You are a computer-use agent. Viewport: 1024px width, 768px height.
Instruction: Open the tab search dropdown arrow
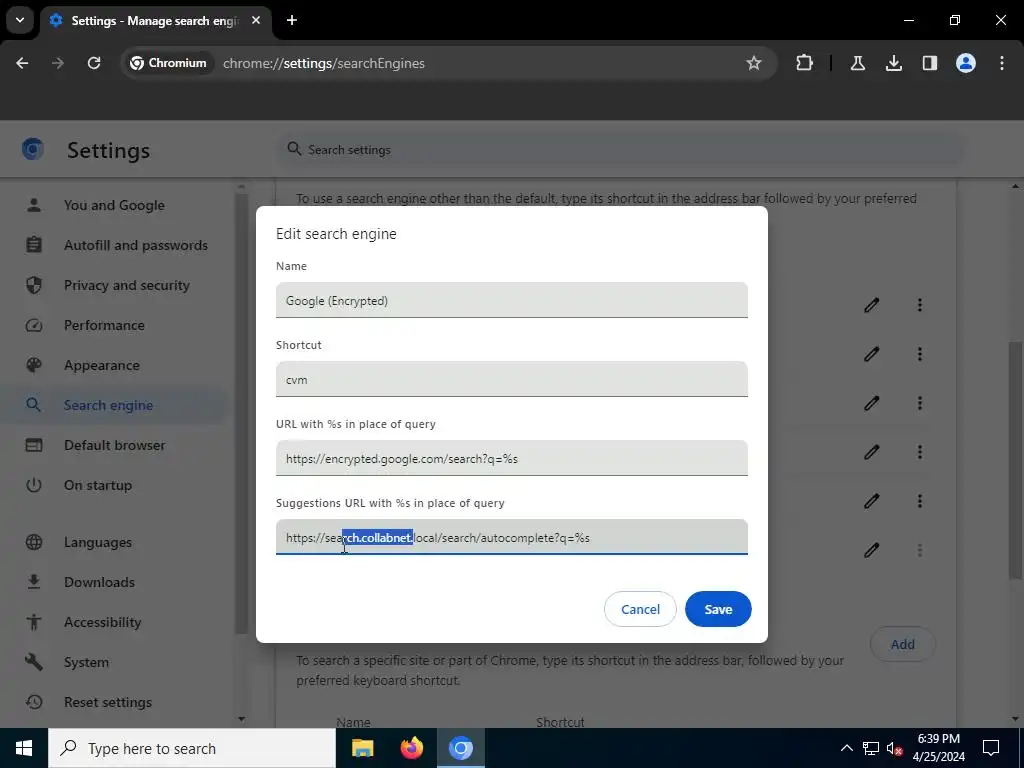[x=20, y=20]
